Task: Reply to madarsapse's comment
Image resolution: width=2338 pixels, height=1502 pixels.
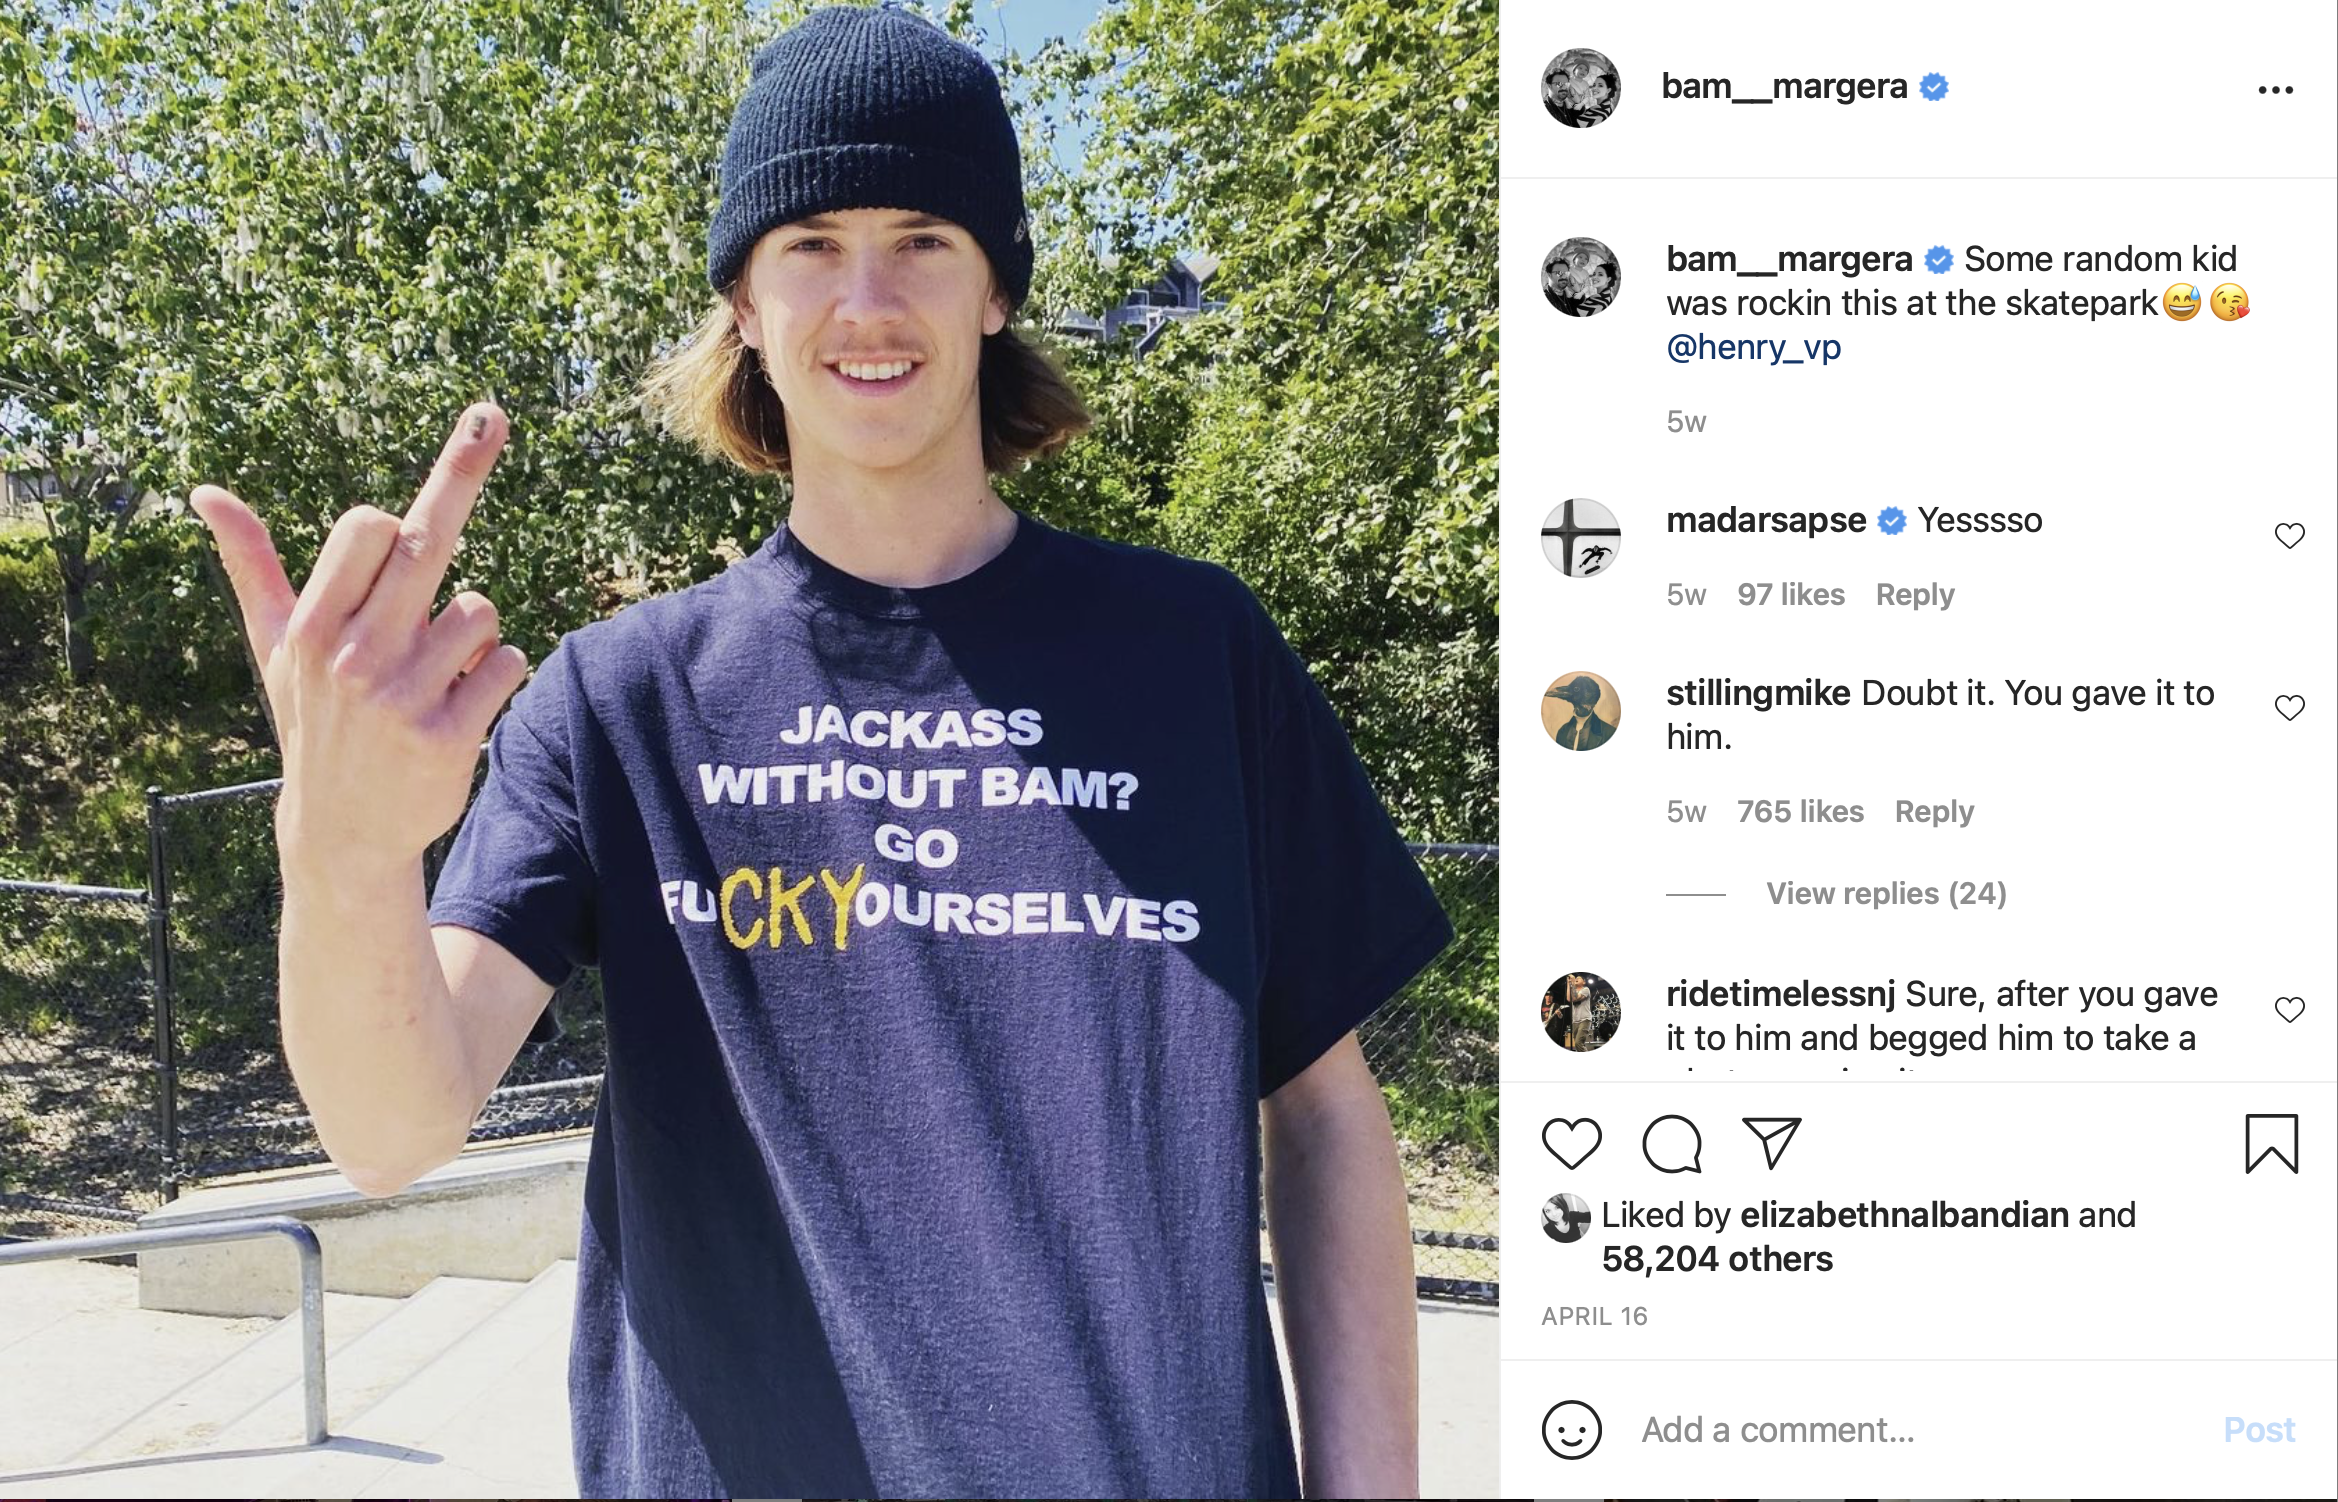Action: click(x=1914, y=594)
